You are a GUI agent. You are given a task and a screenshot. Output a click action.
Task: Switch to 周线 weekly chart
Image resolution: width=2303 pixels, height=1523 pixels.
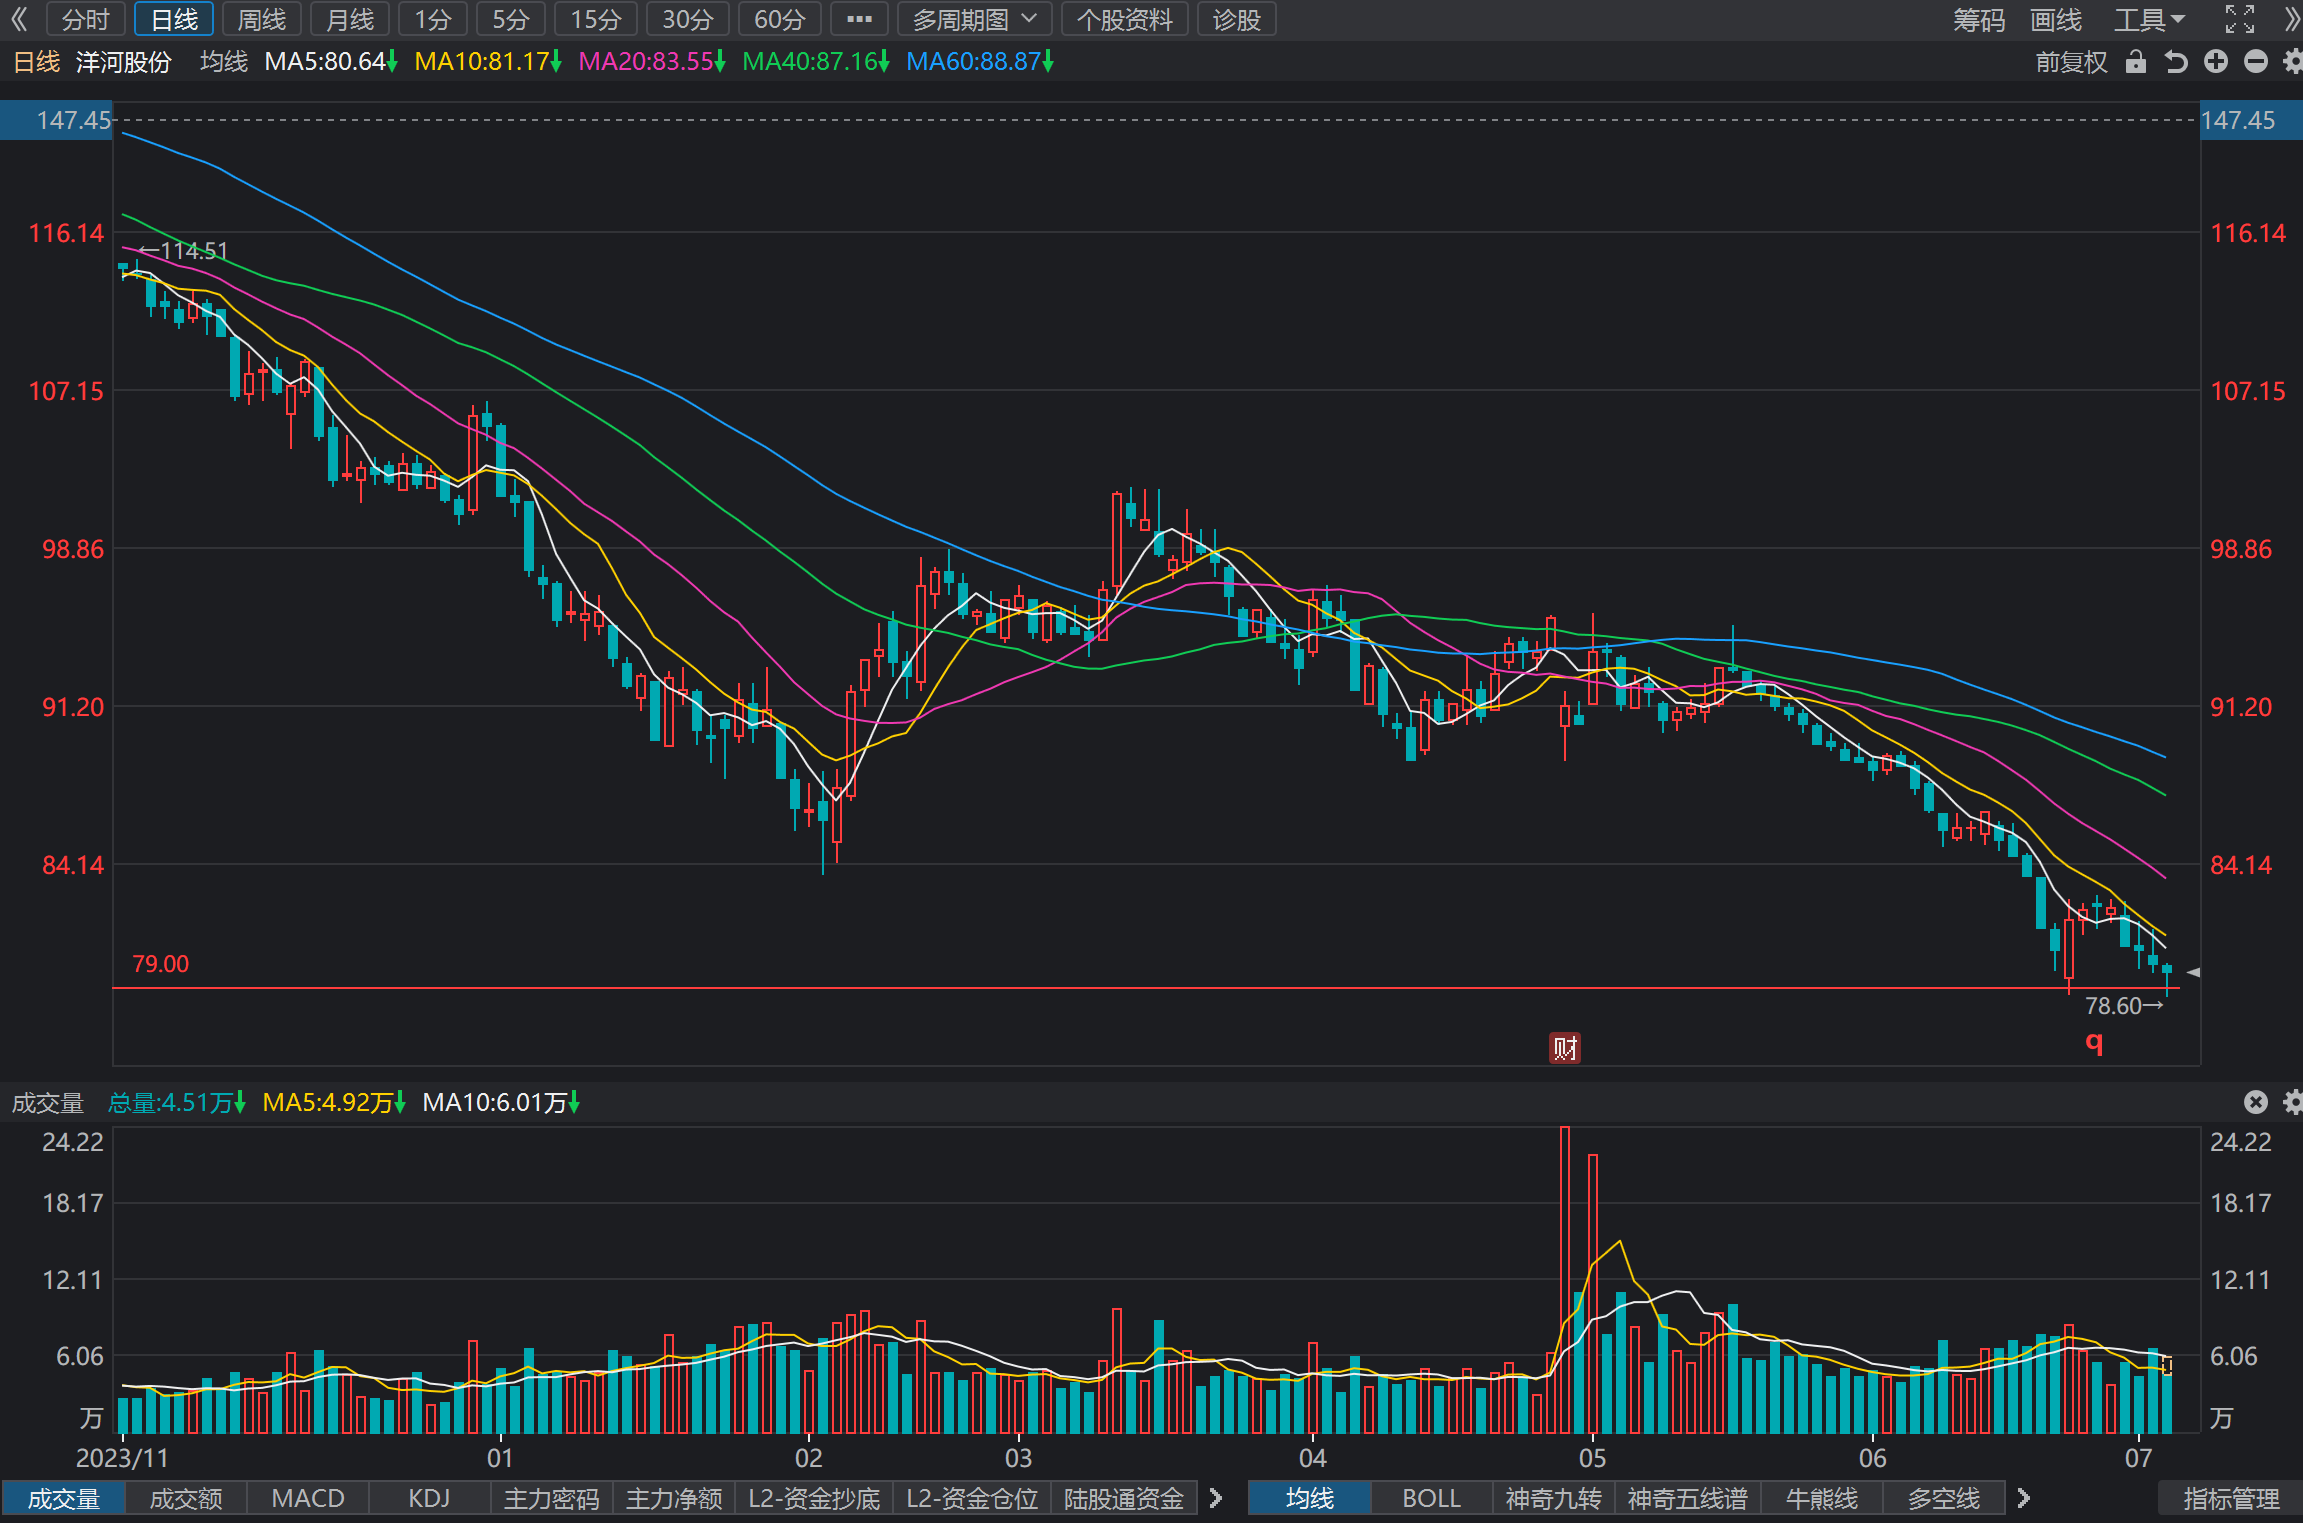coord(262,19)
